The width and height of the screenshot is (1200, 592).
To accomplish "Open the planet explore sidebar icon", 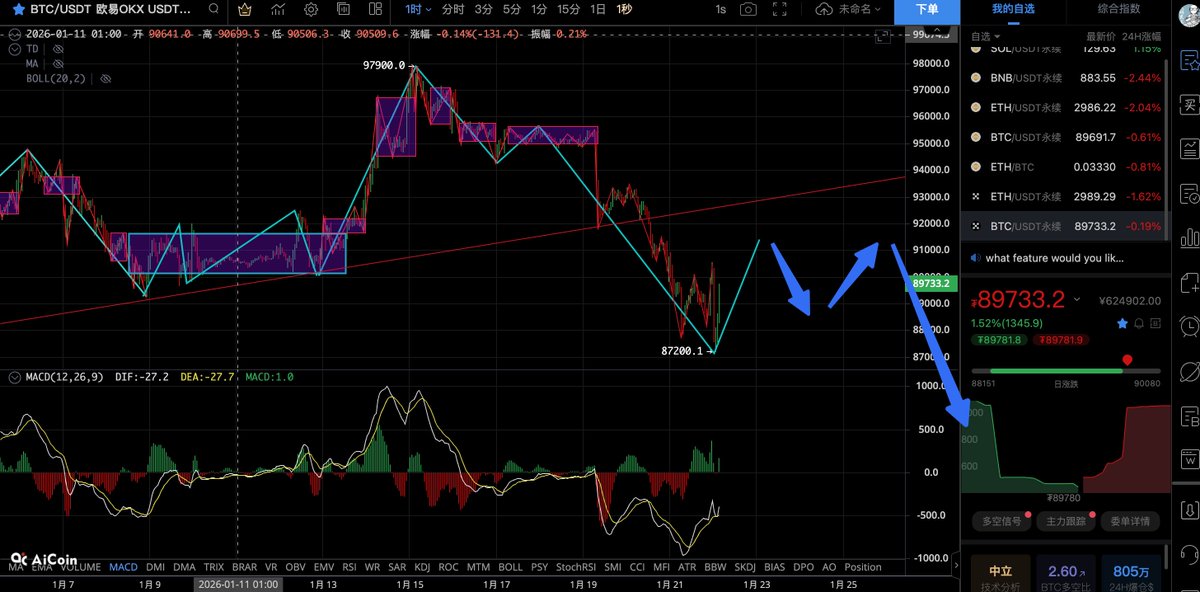I will point(1189,371).
